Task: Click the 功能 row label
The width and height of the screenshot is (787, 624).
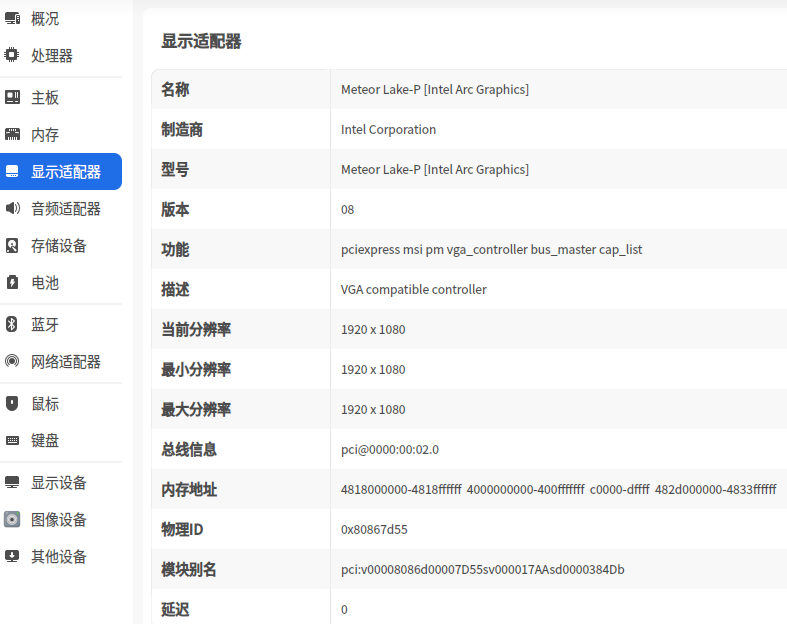Action: click(x=175, y=249)
